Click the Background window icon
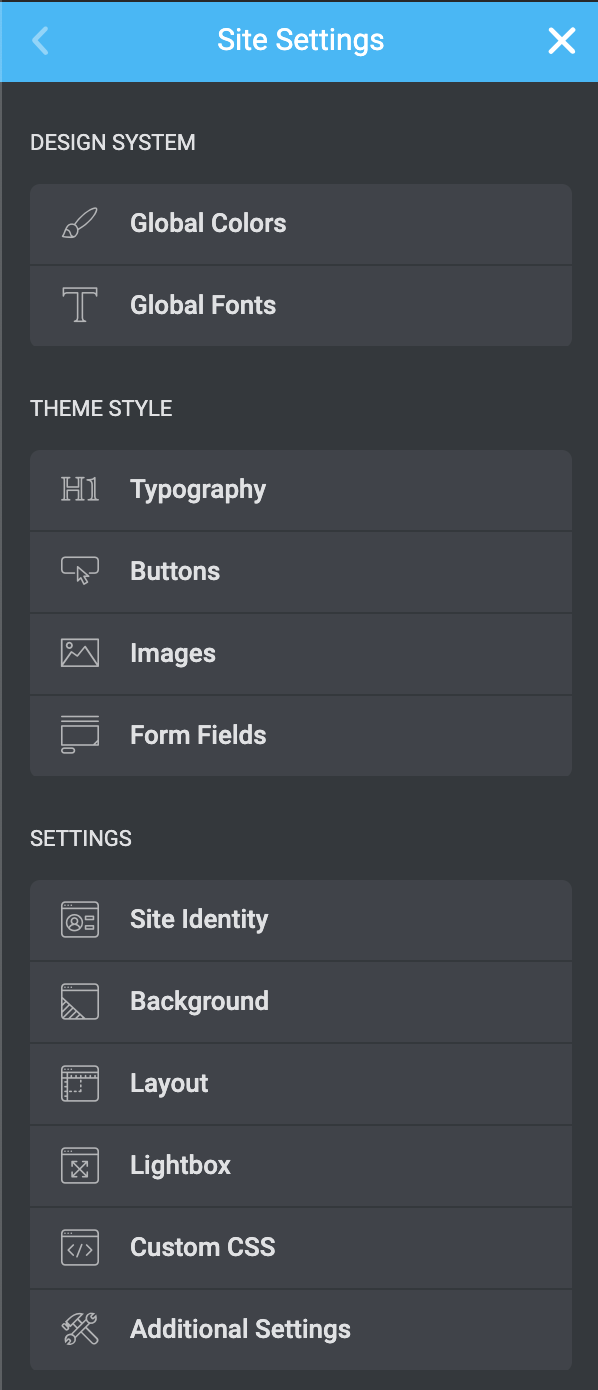The height and width of the screenshot is (1390, 598). tap(80, 1002)
